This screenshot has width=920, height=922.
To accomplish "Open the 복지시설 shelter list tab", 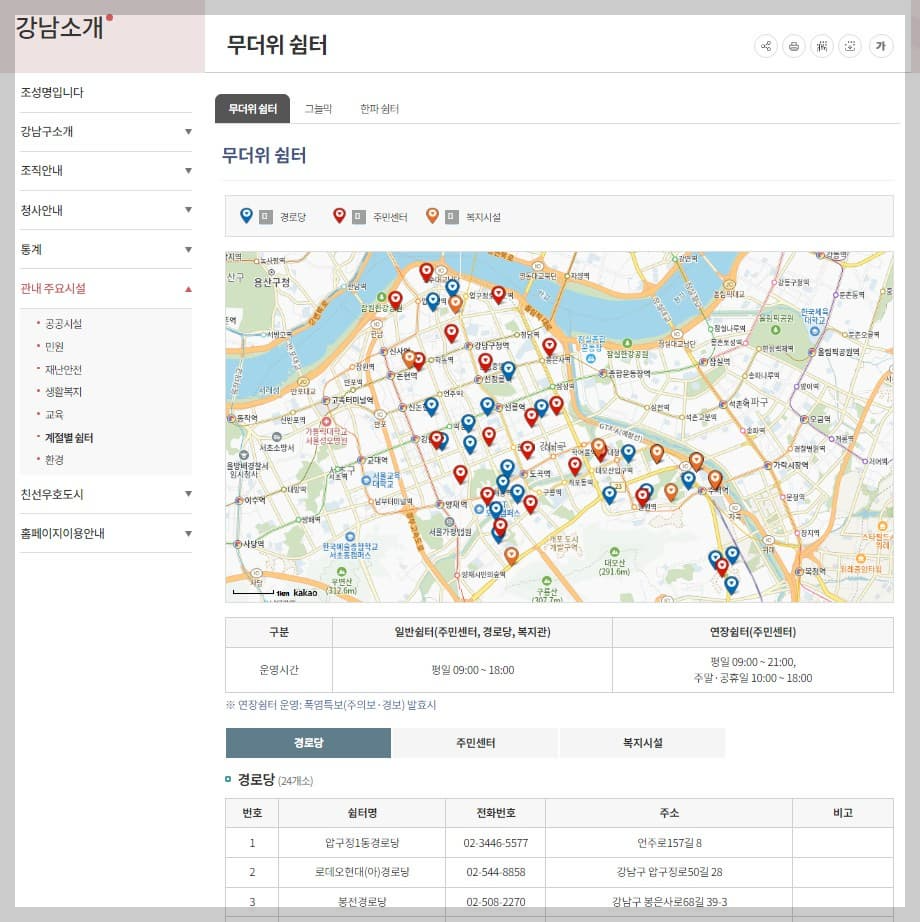I will (x=641, y=744).
